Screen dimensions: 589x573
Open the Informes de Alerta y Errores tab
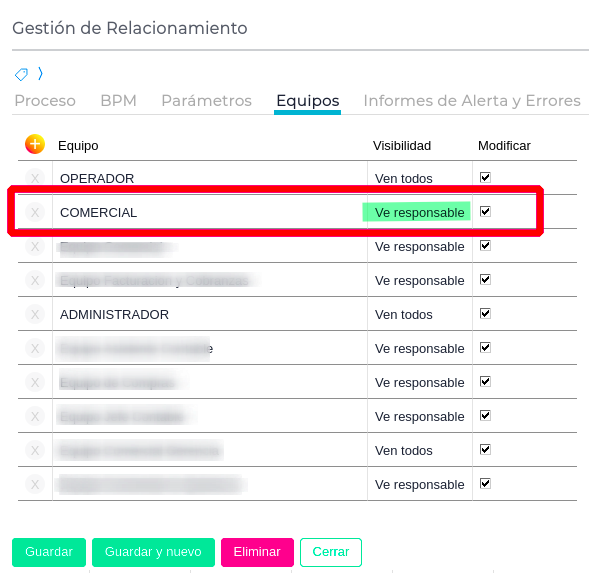pyautogui.click(x=472, y=101)
